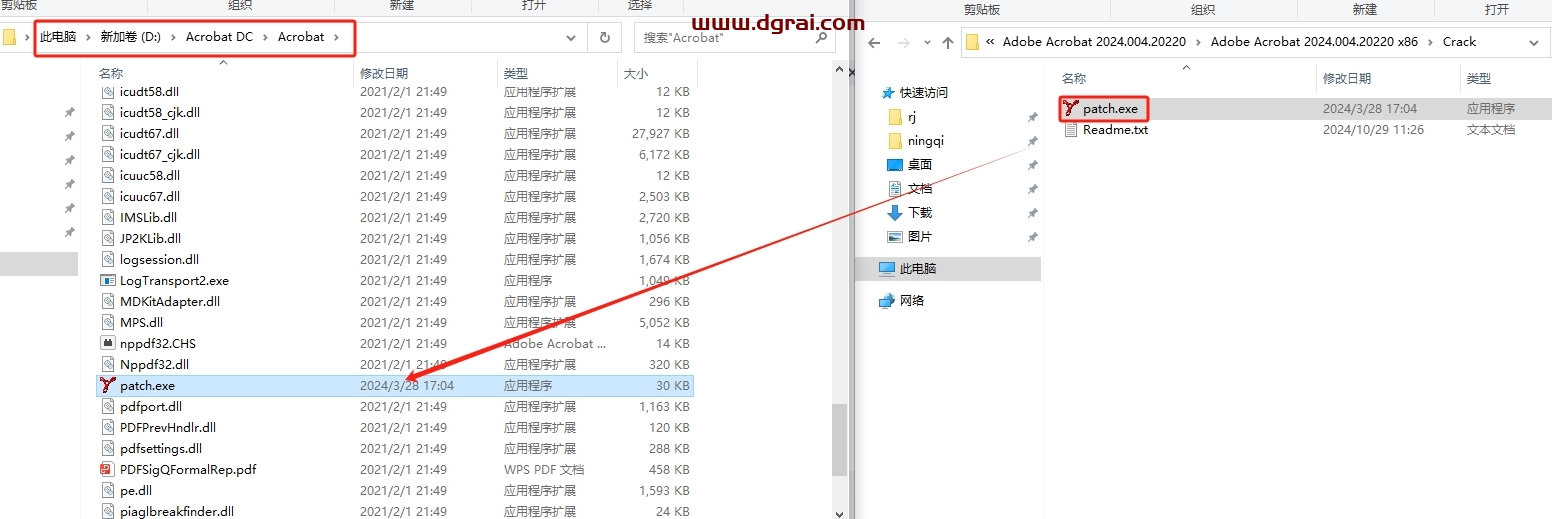Select icuuc67.dll row
The width and height of the screenshot is (1552, 519).
(395, 196)
